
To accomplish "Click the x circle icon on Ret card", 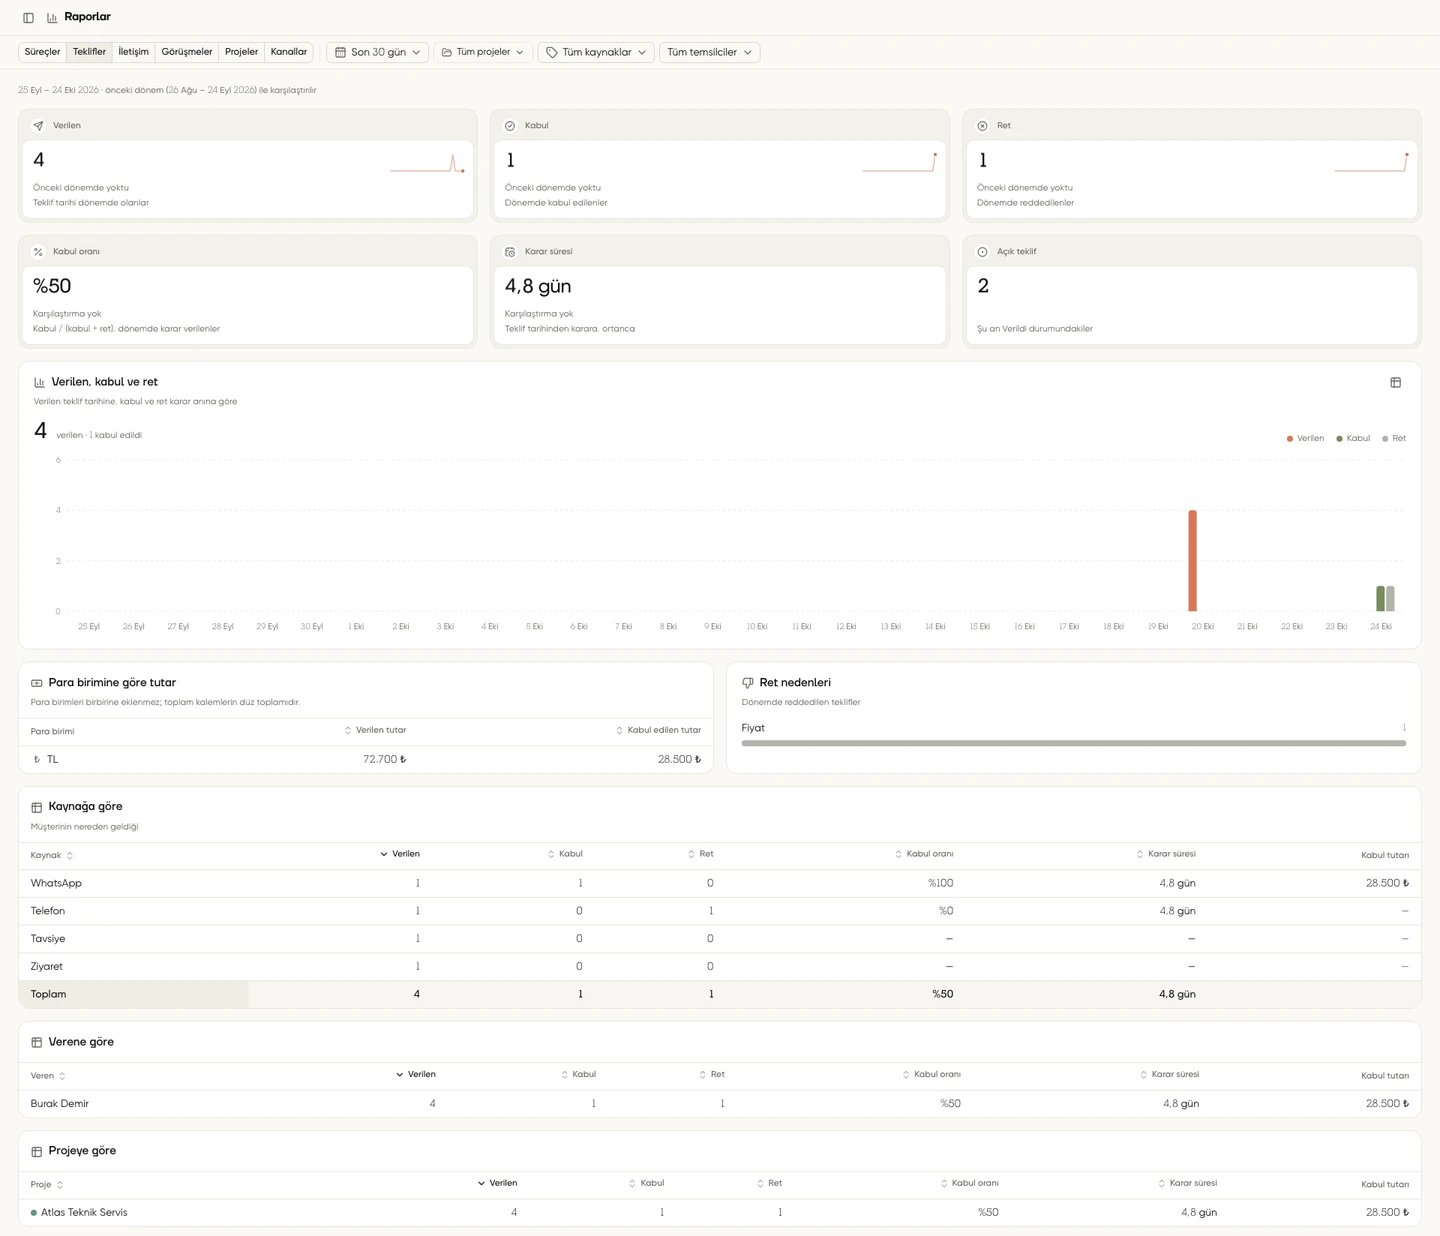I will point(982,126).
